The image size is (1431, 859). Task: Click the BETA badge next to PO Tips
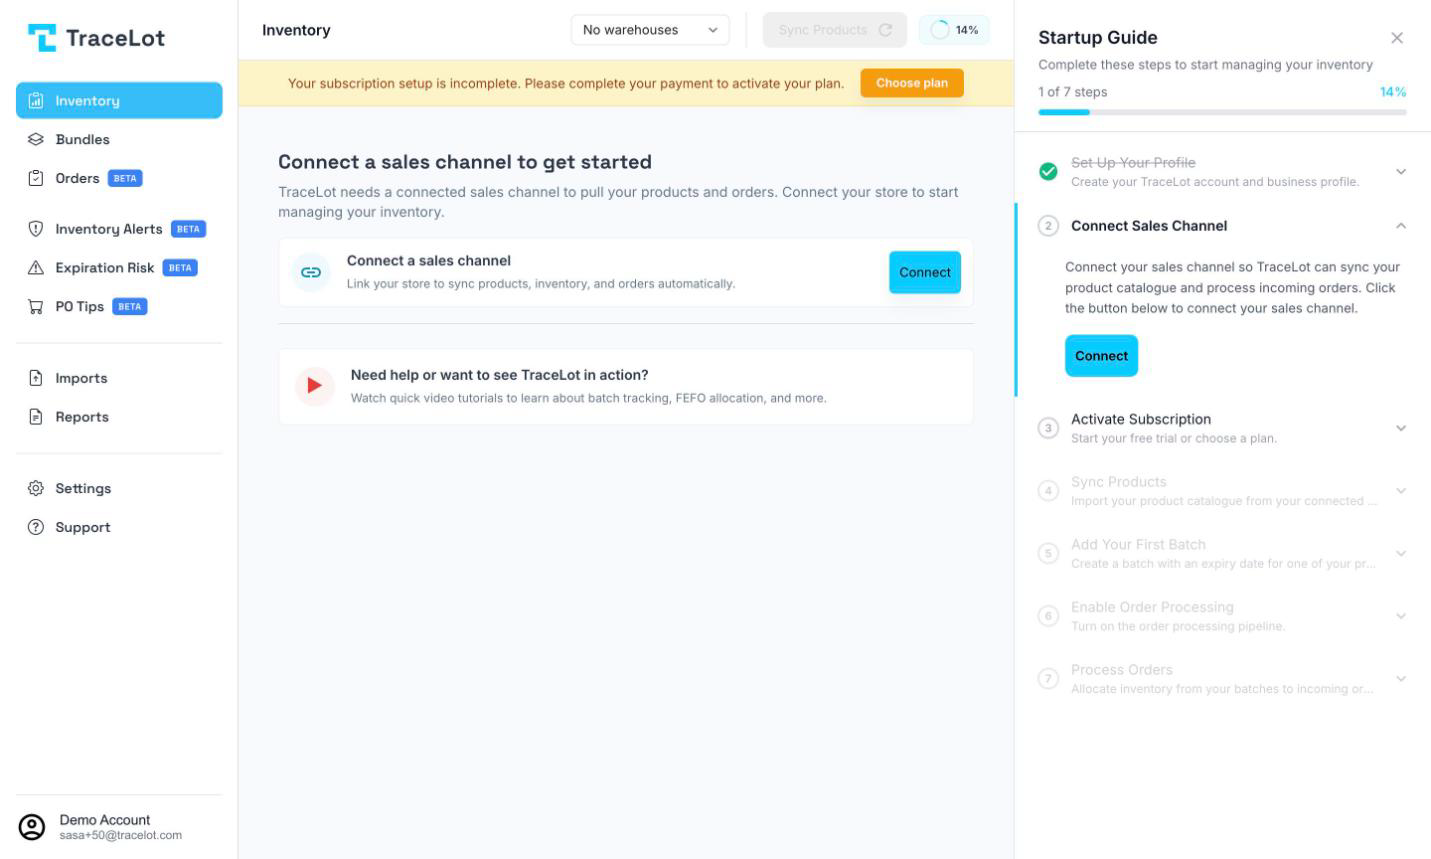(130, 306)
